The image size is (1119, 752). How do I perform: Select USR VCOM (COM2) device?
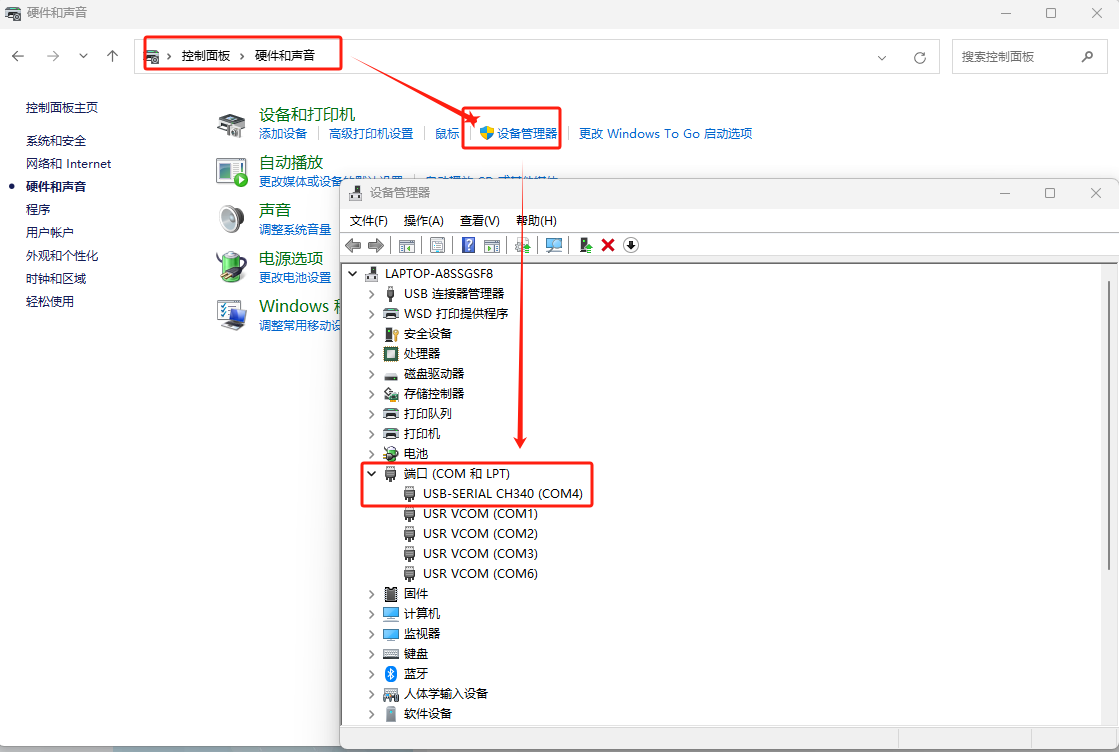(x=480, y=534)
